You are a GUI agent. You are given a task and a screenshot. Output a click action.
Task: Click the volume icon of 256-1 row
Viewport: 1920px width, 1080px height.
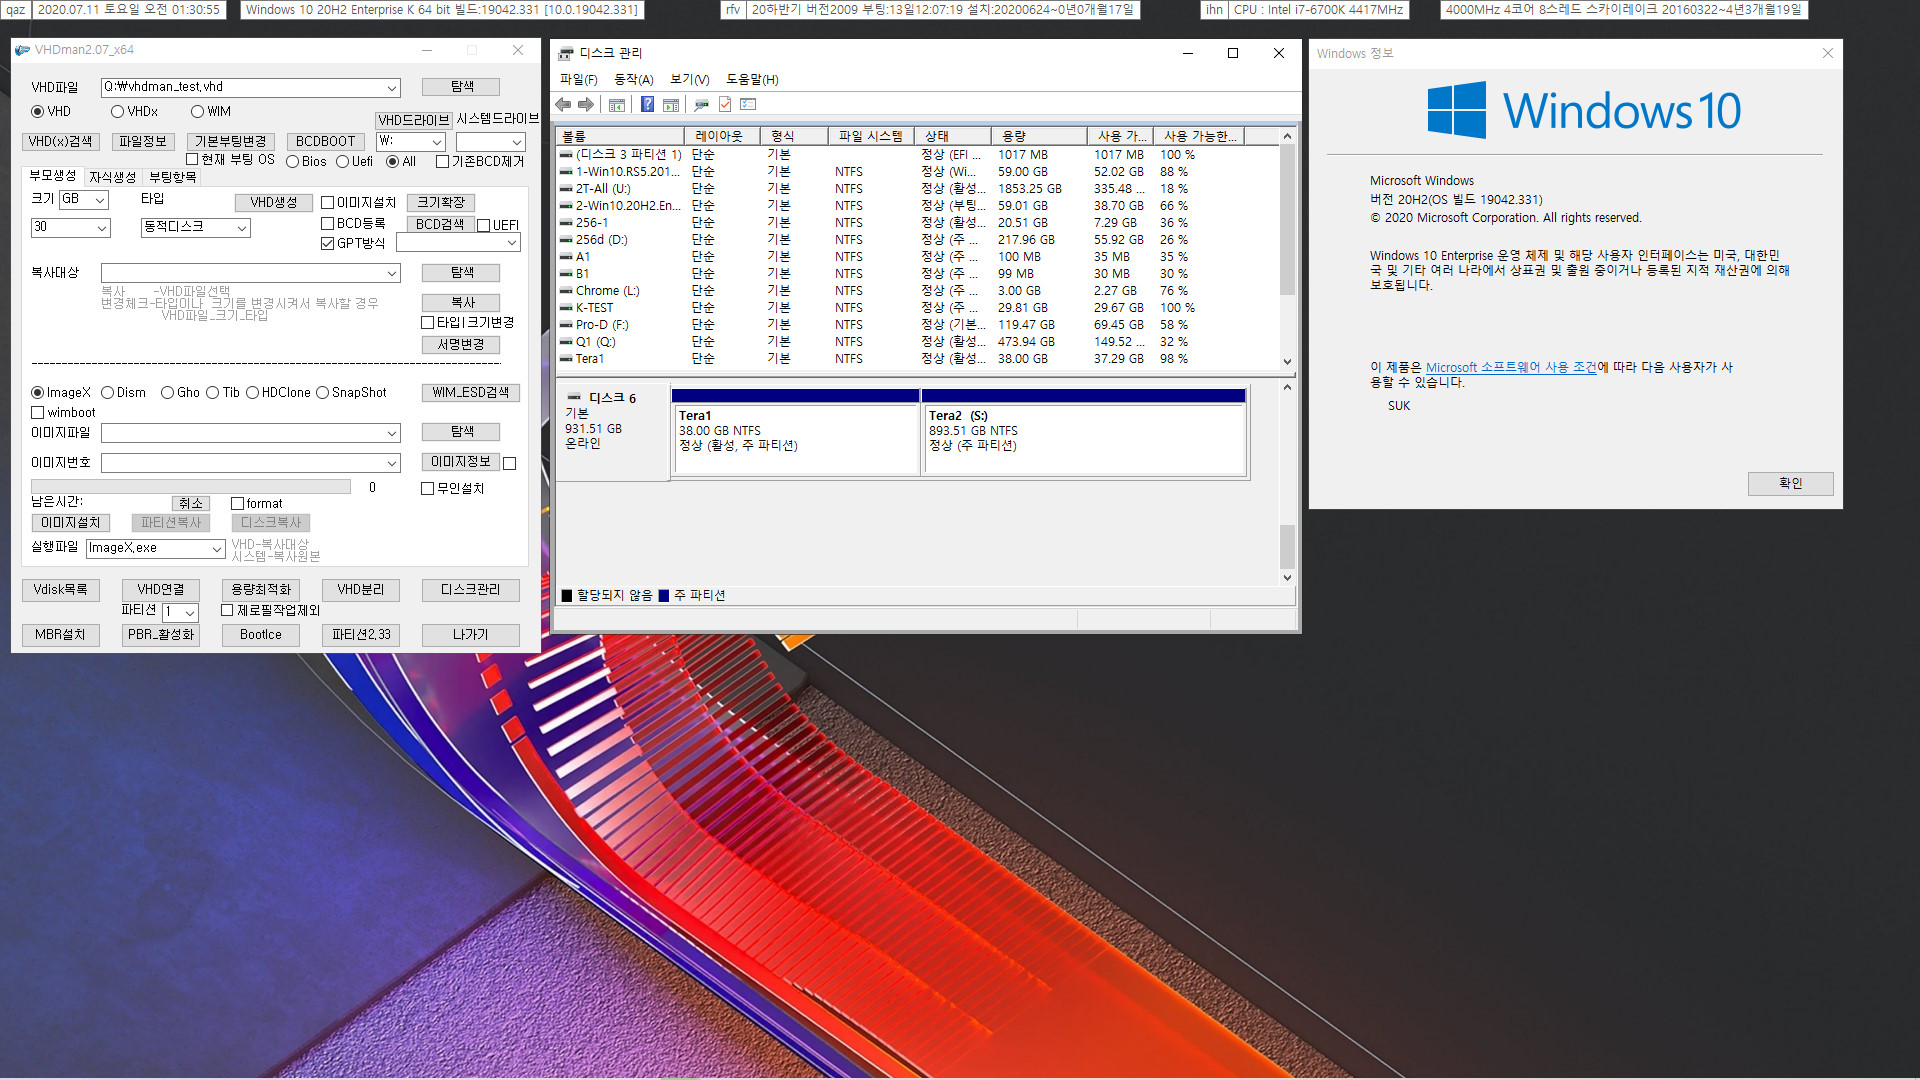tap(566, 223)
